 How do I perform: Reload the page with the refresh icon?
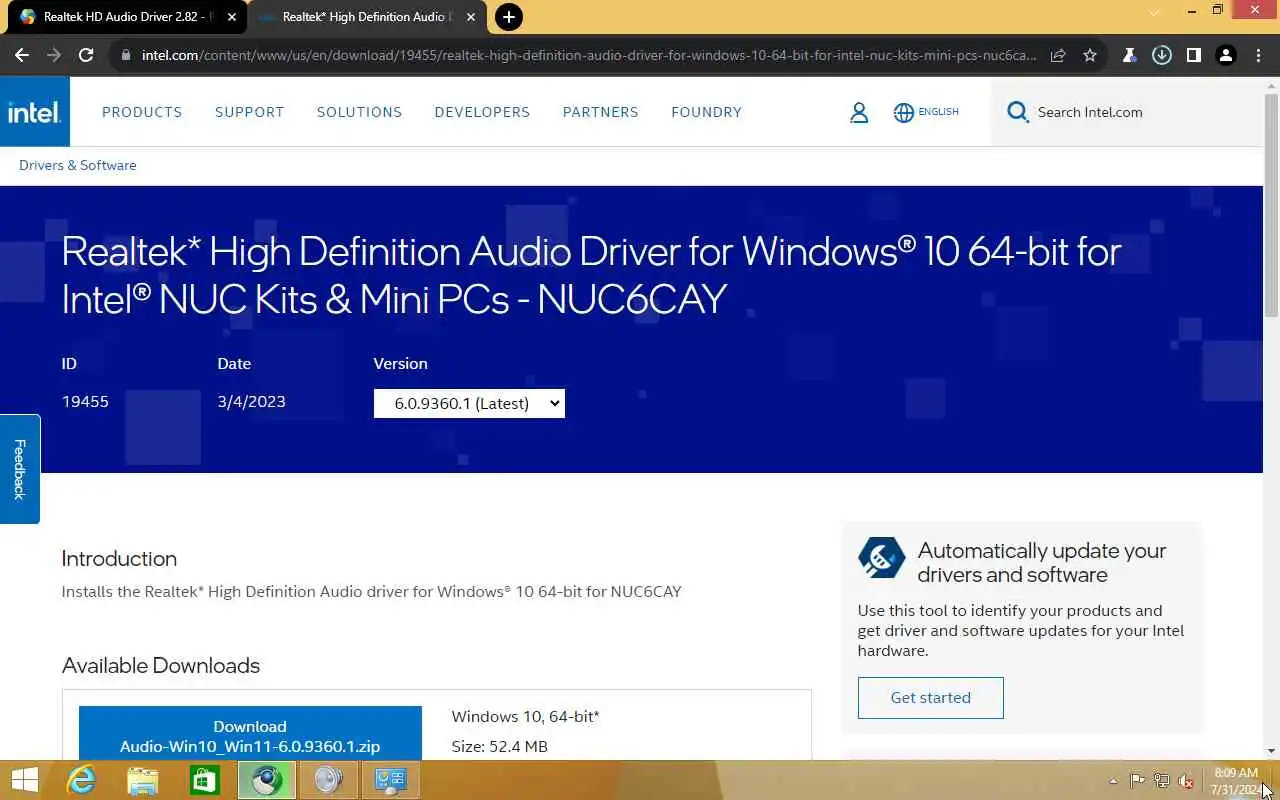point(86,56)
